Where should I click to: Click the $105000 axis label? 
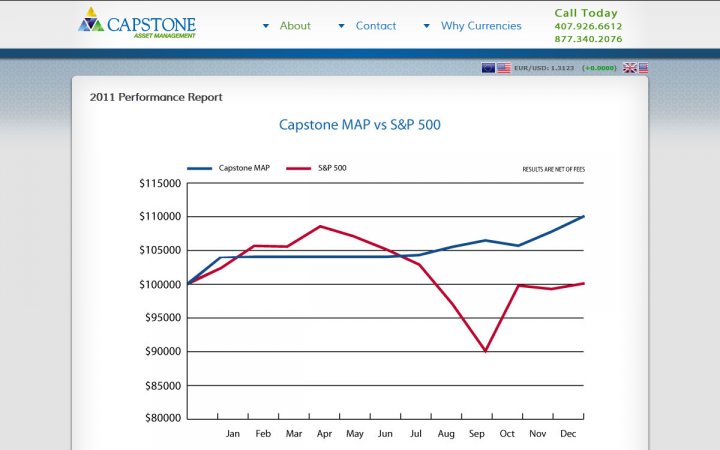(x=160, y=250)
